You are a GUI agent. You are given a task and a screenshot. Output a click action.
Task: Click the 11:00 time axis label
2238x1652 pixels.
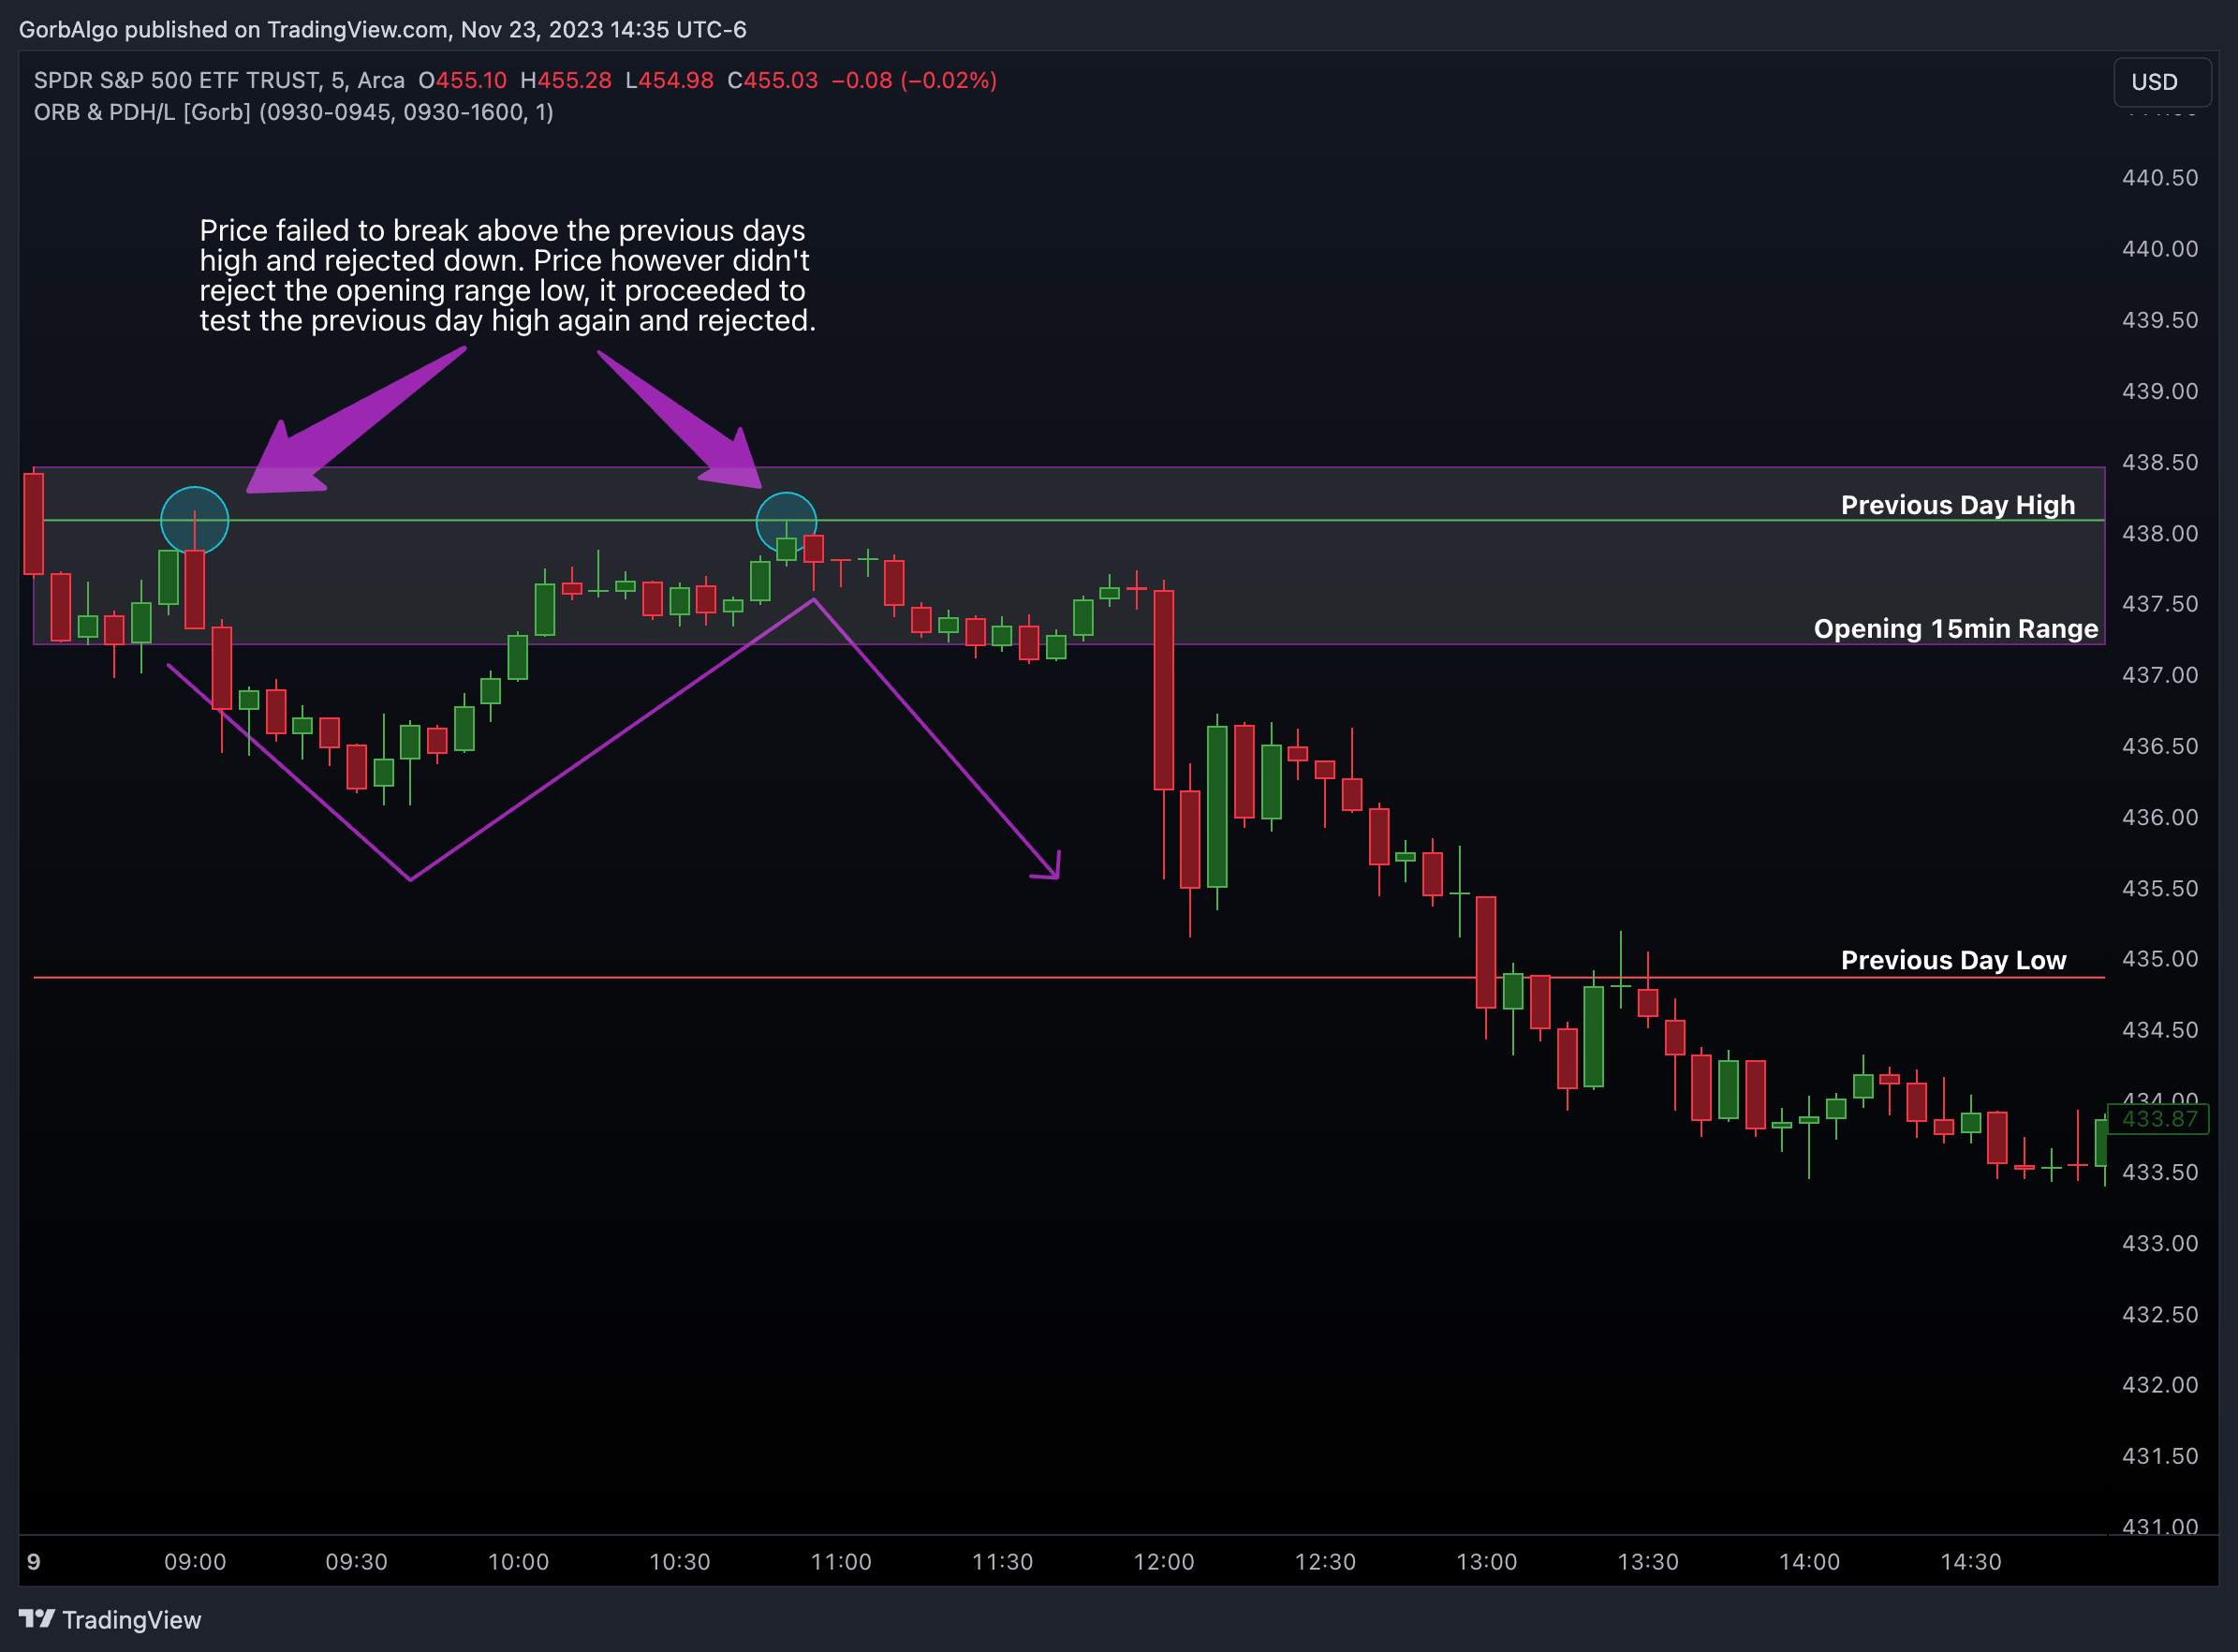coord(841,1562)
